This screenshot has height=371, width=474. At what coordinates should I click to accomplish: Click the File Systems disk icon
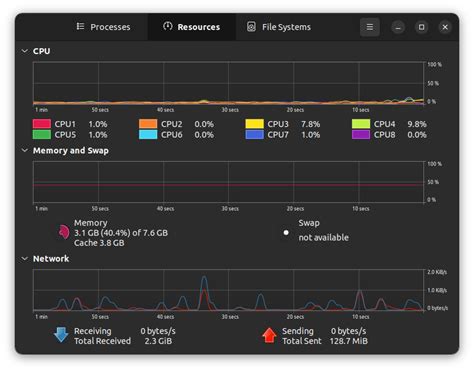pos(251,27)
